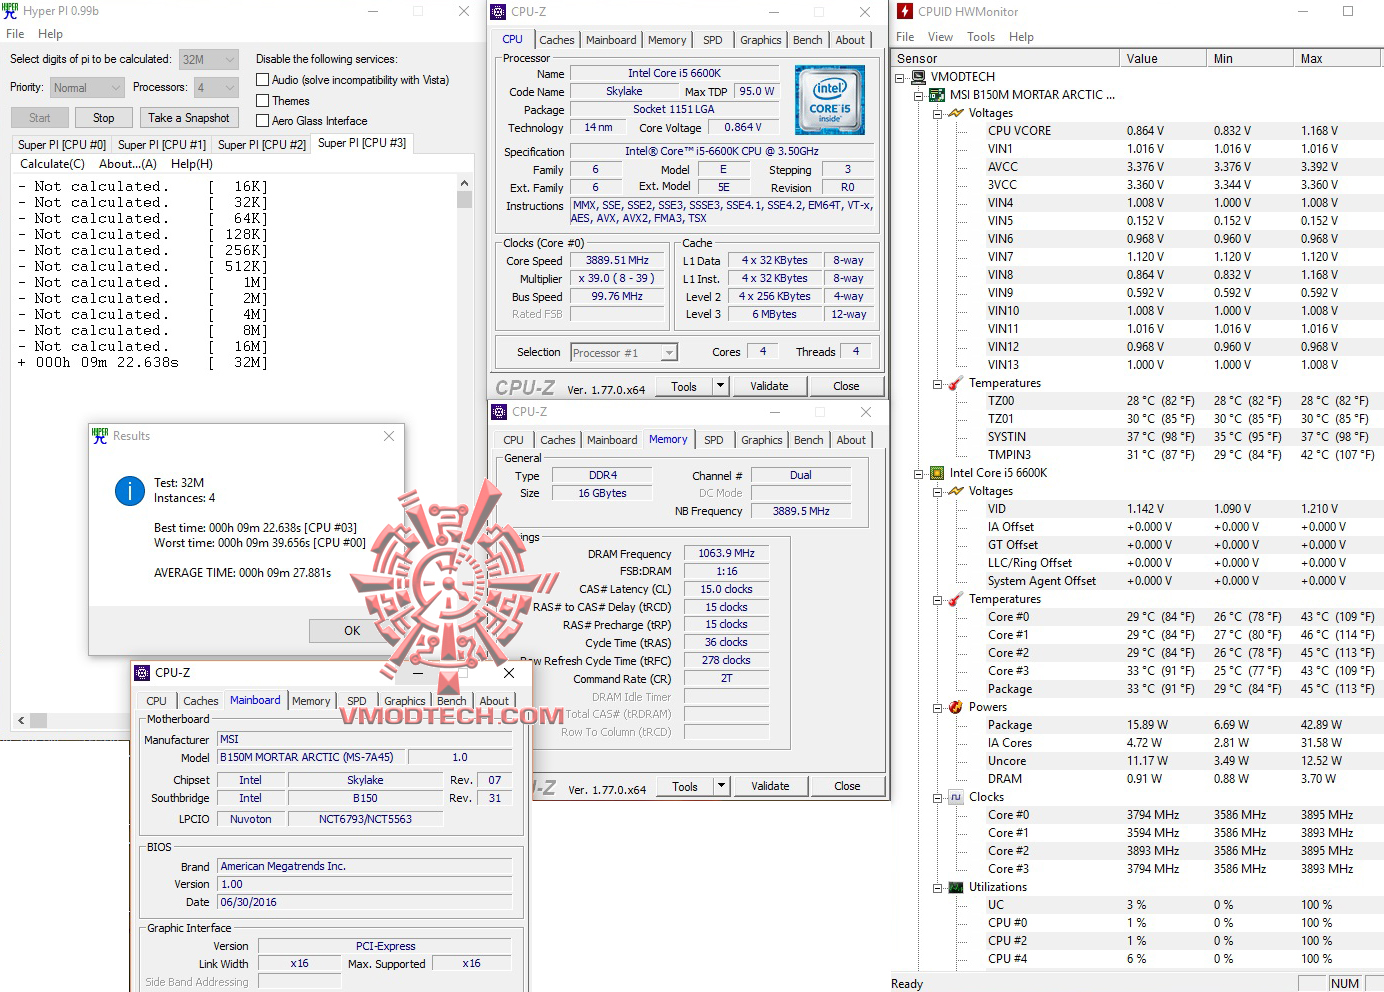The height and width of the screenshot is (992, 1384).
Task: Click the CPU-Z icon of the motherboard info window
Action: [x=142, y=672]
